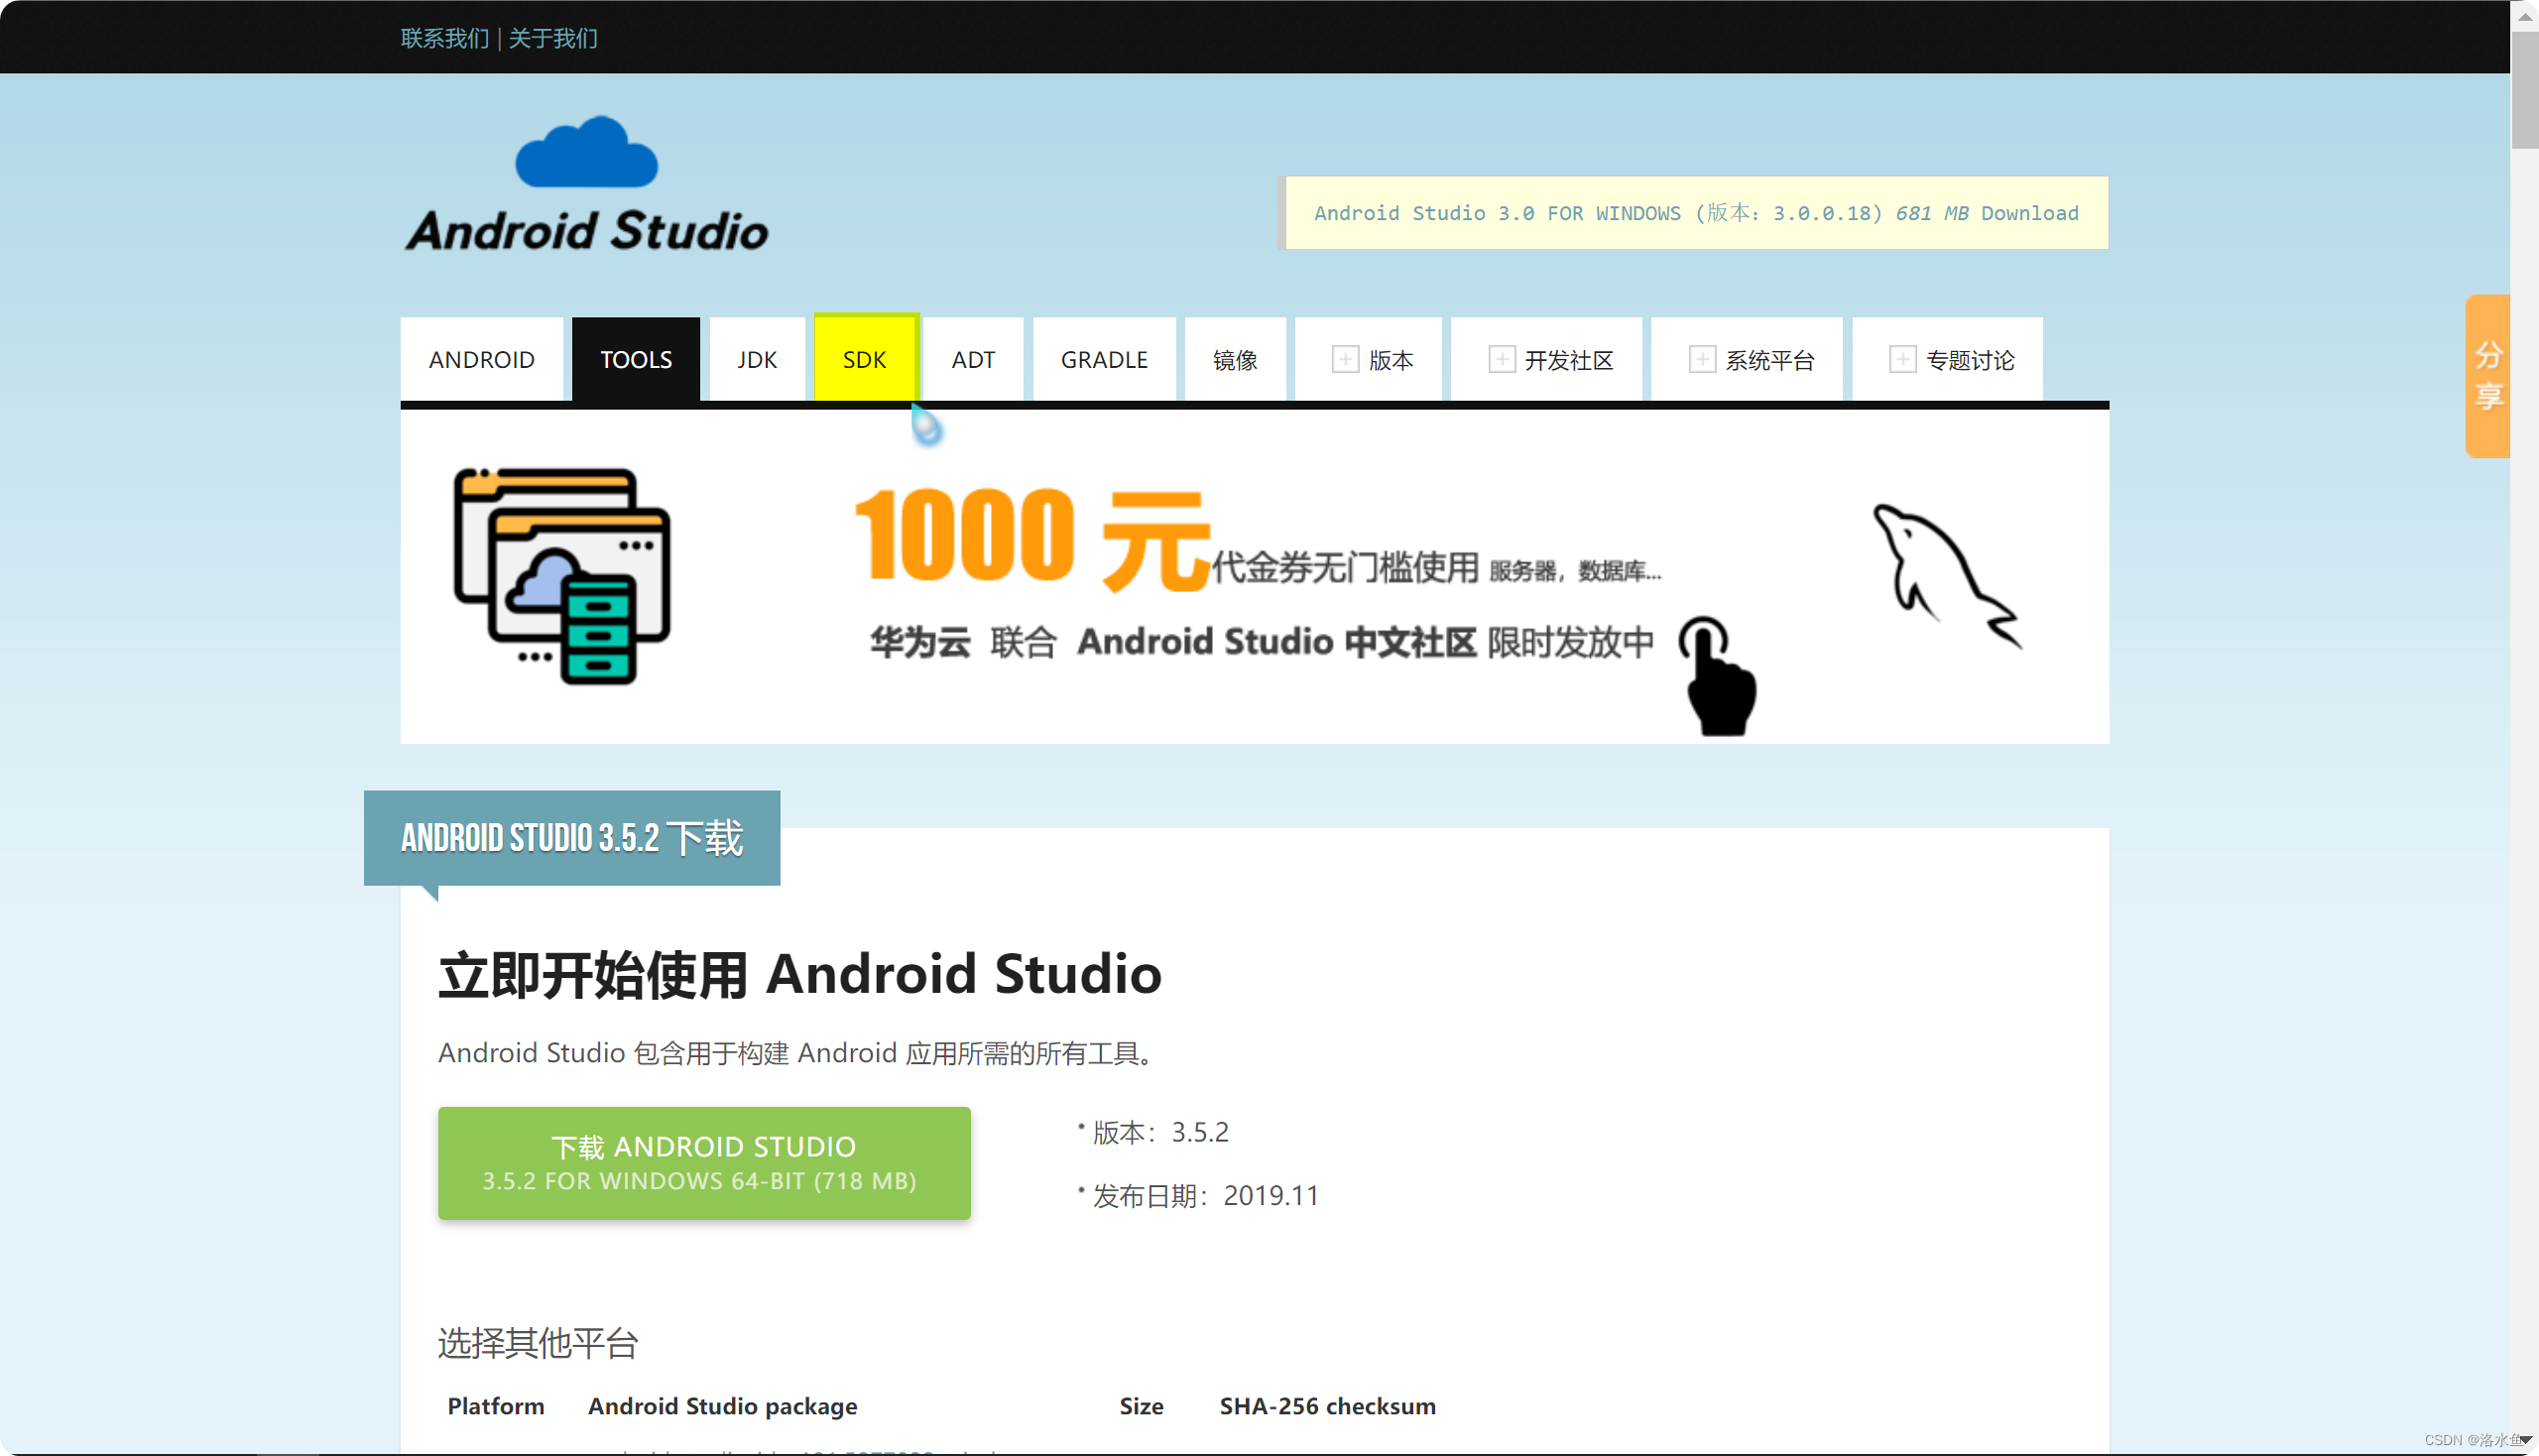Open the ADT tab
The height and width of the screenshot is (1456, 2539).
point(973,359)
